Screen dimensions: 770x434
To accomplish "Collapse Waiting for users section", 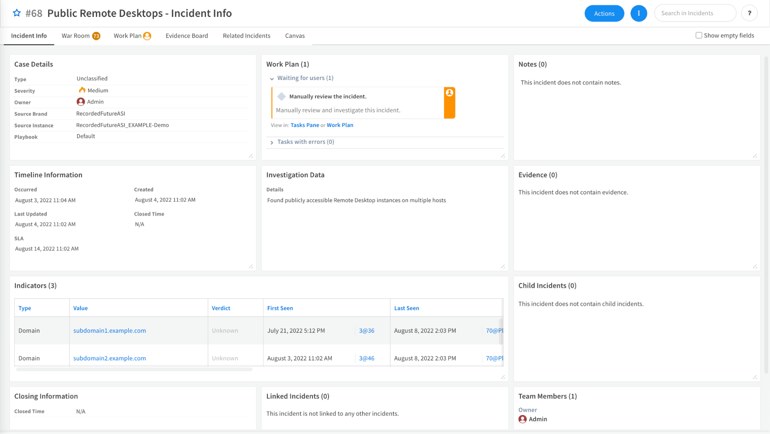I will [x=272, y=79].
